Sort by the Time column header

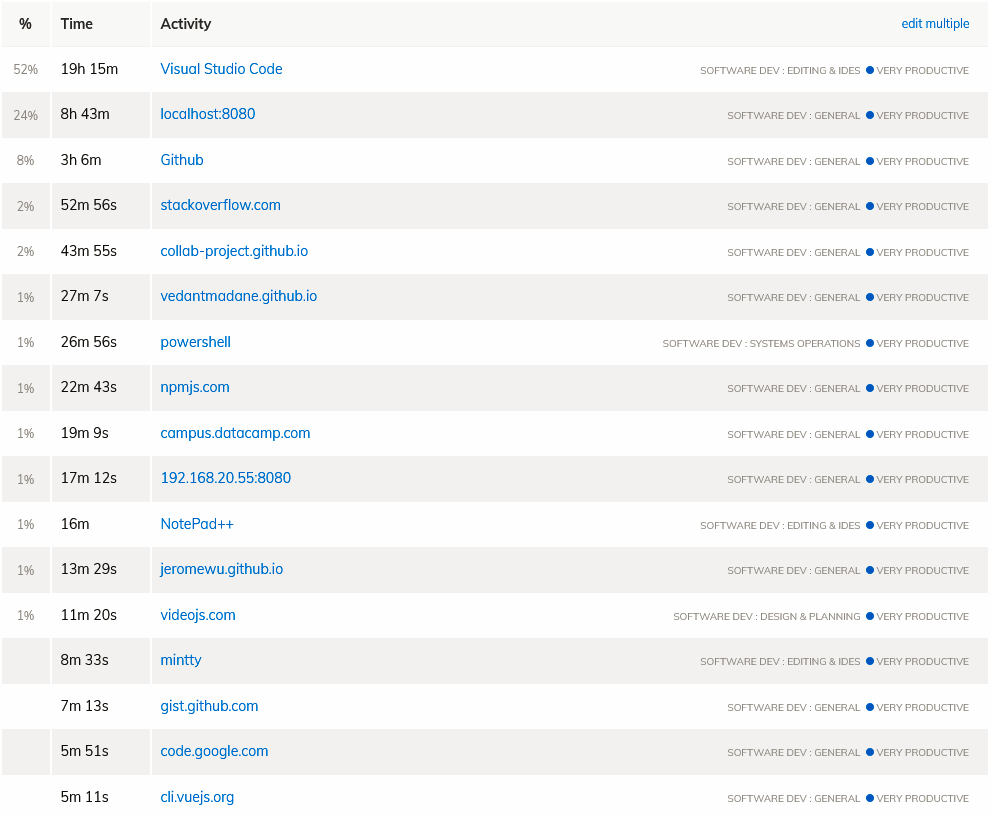point(76,24)
